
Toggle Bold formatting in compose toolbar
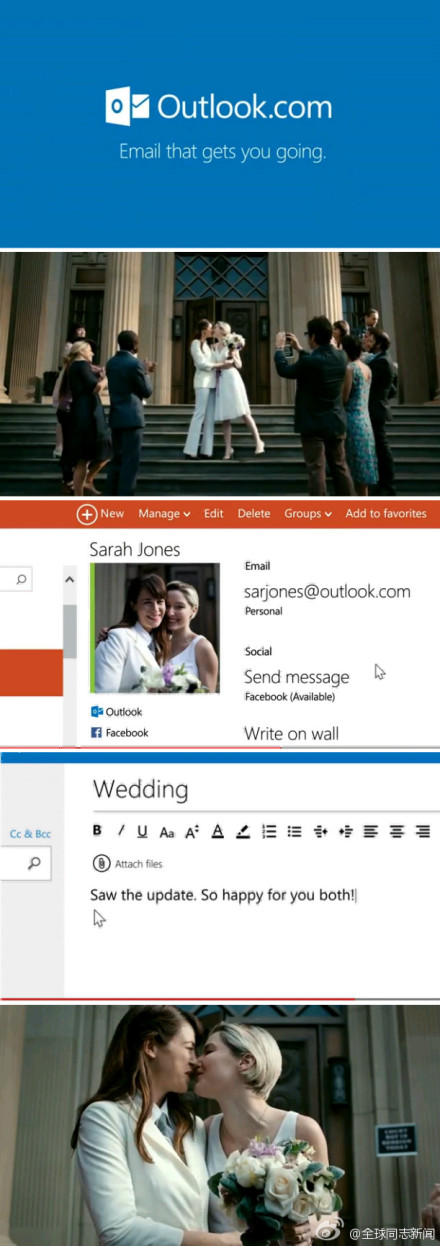tap(98, 830)
